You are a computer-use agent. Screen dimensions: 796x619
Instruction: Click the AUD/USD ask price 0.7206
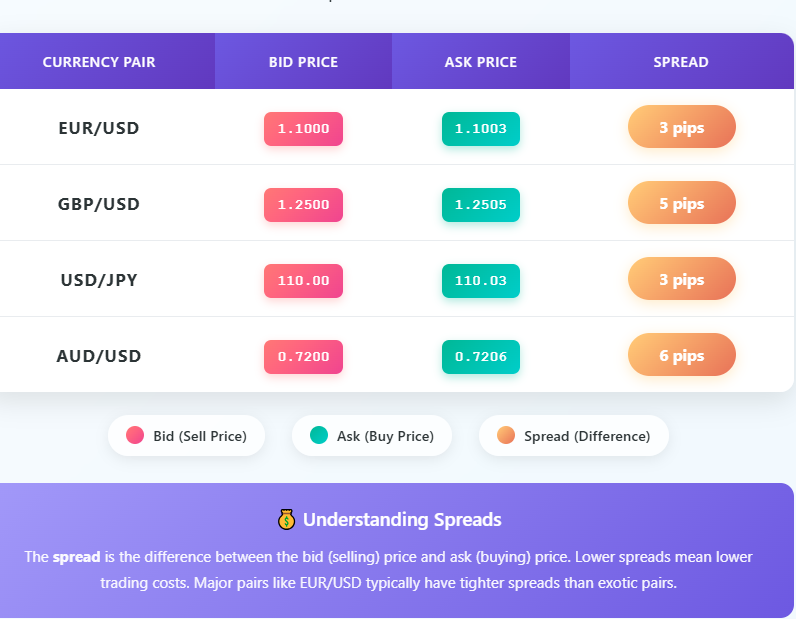(481, 357)
